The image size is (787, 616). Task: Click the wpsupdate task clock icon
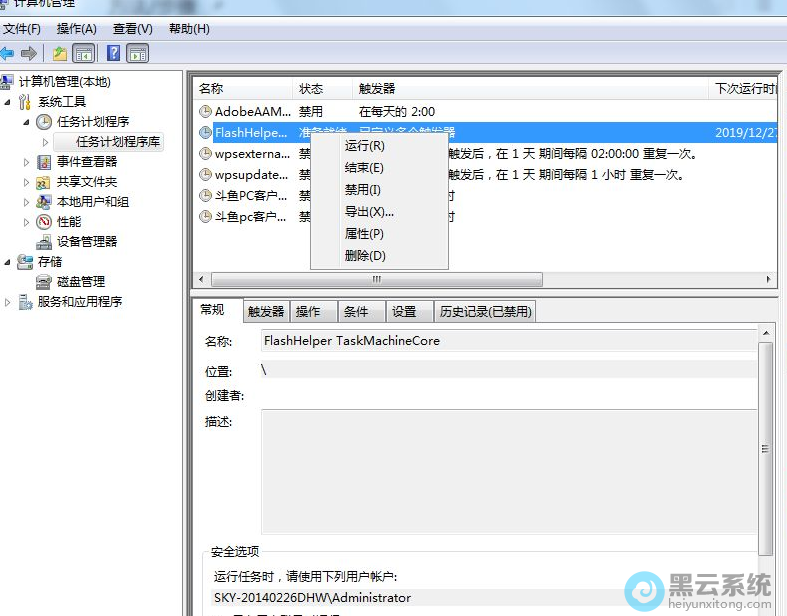[x=205, y=175]
